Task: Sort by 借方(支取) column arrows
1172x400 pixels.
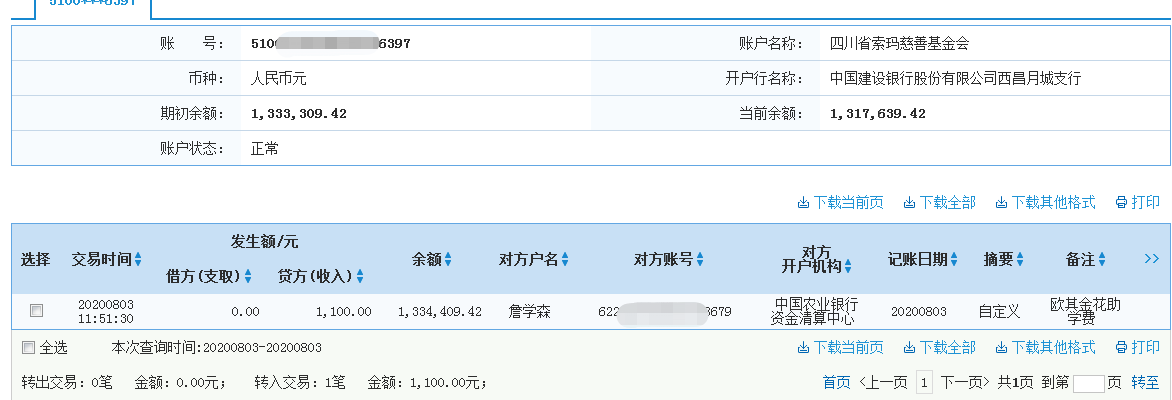Action: pyautogui.click(x=247, y=276)
